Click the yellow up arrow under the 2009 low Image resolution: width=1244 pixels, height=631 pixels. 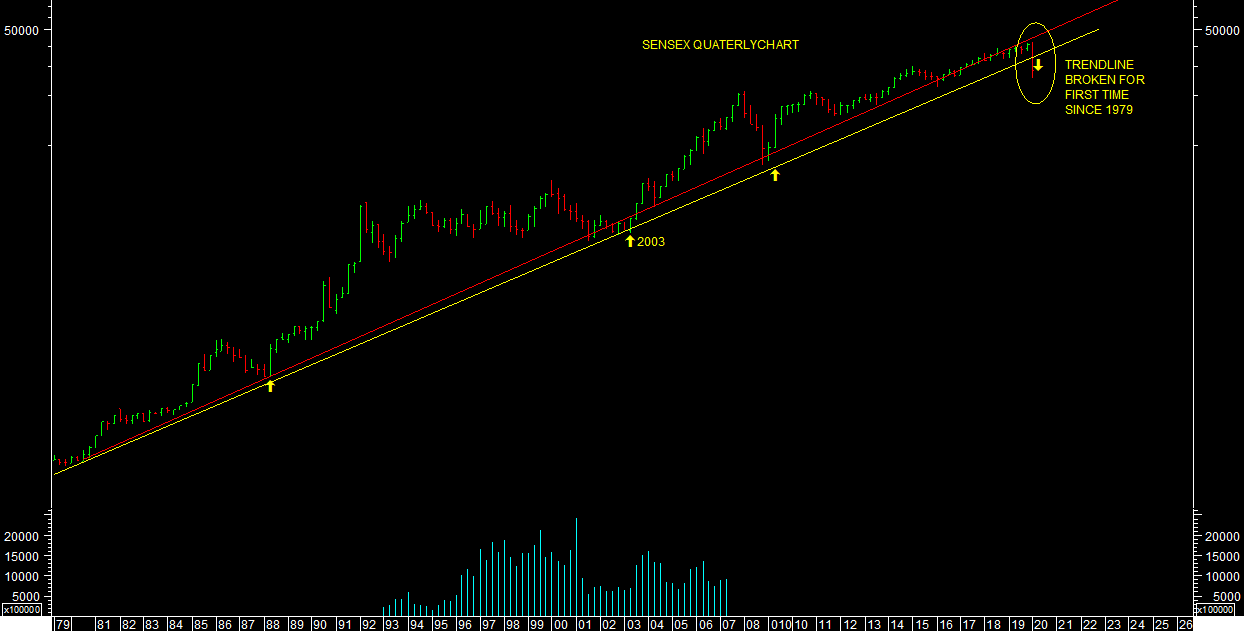[774, 175]
